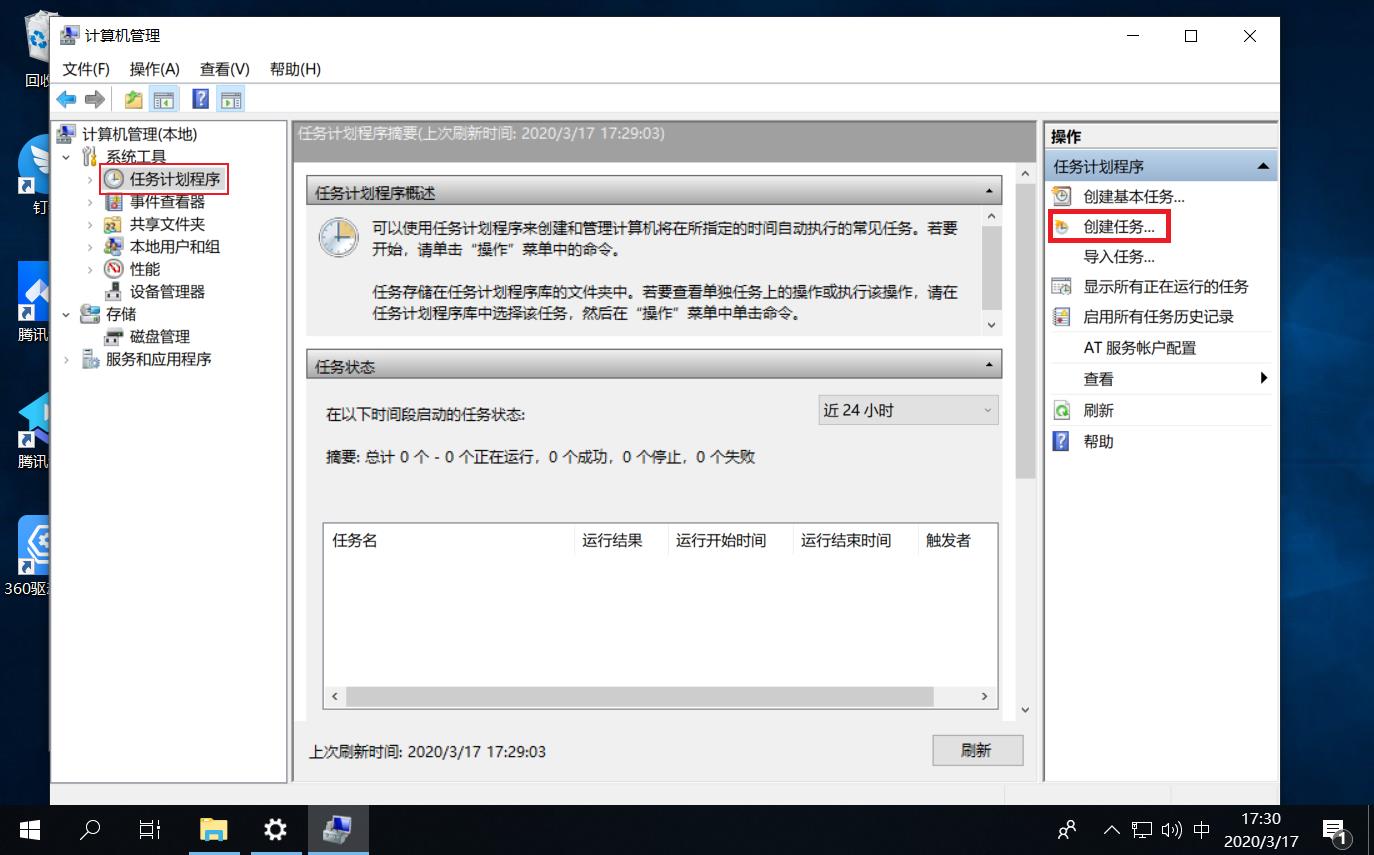
Task: Expand the 共享文件夹 tree node
Action: click(x=90, y=224)
